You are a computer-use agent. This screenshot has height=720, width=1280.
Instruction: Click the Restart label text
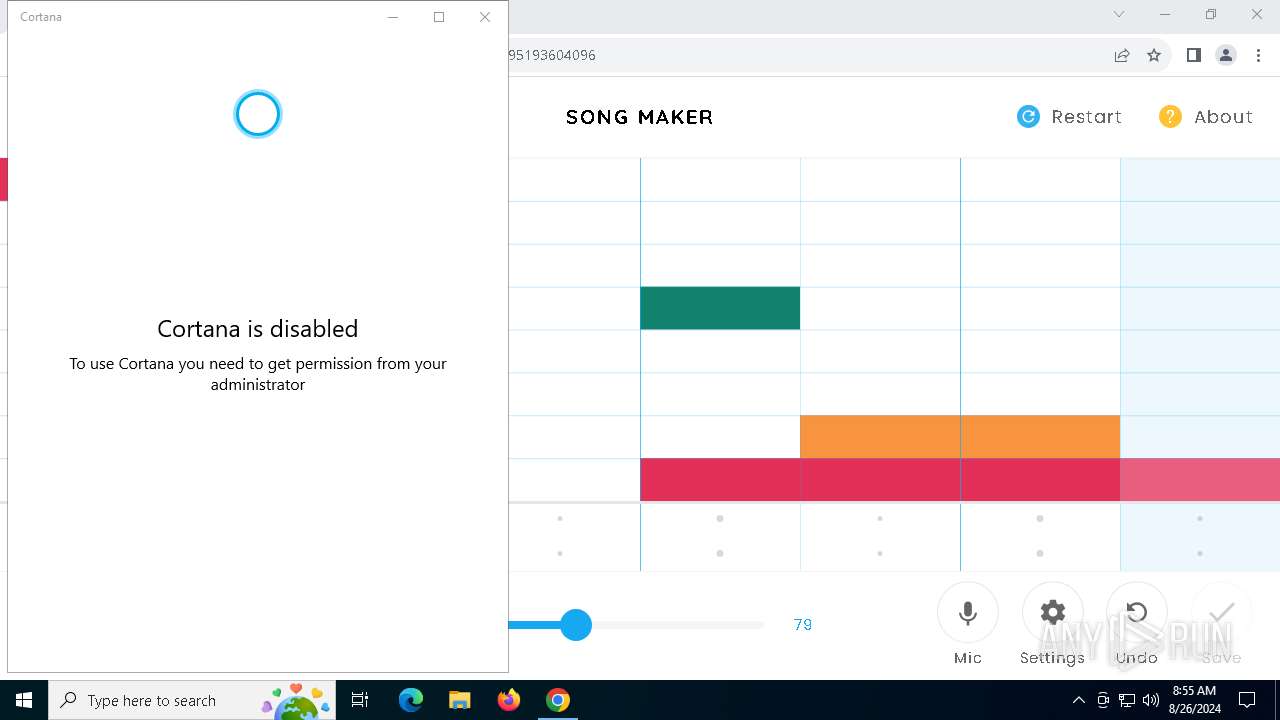1087,117
